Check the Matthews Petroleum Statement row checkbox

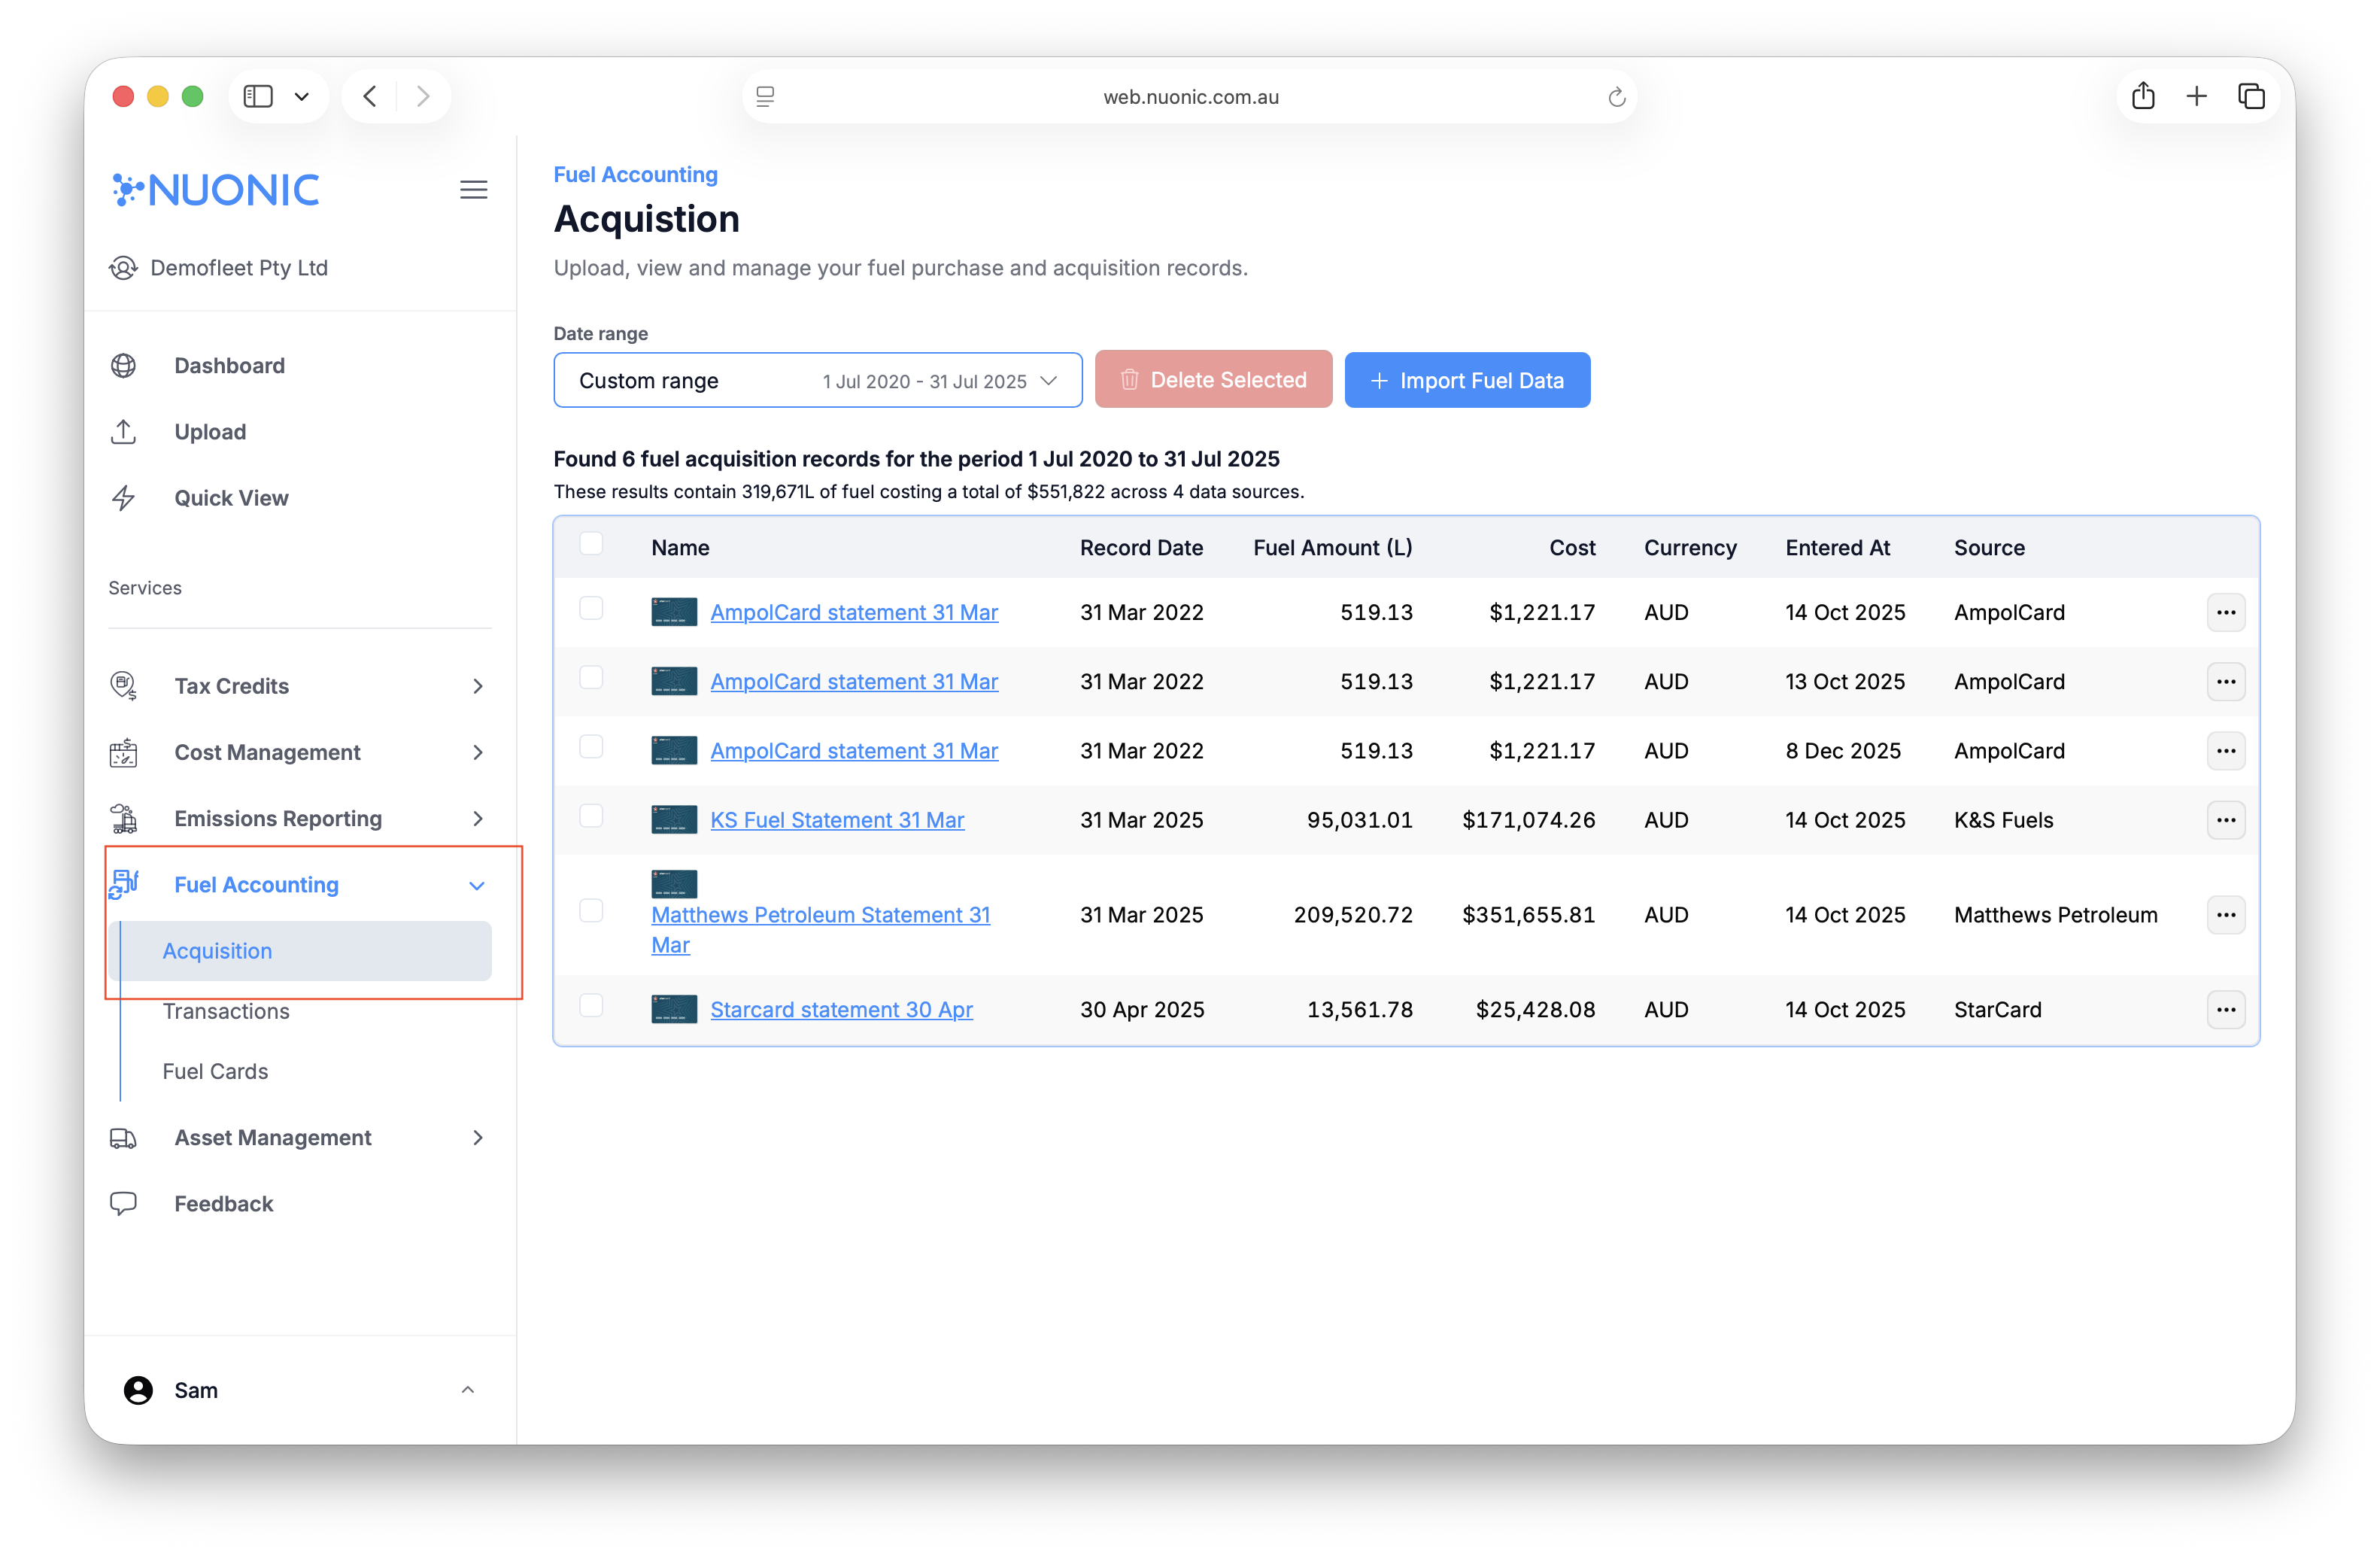(591, 911)
